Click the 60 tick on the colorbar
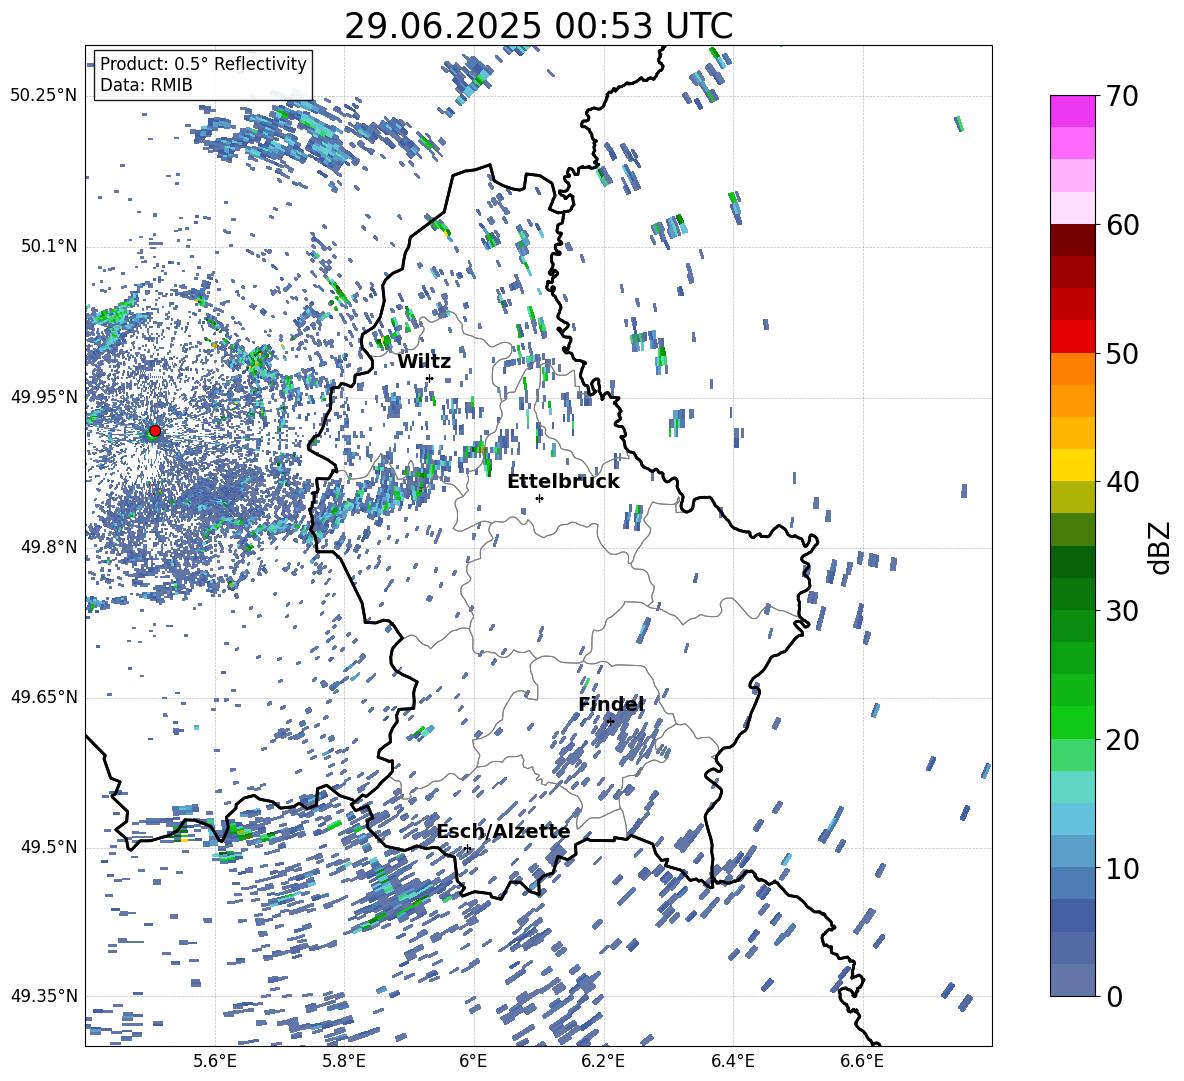Viewport: 1184px width, 1081px height. tap(1122, 225)
